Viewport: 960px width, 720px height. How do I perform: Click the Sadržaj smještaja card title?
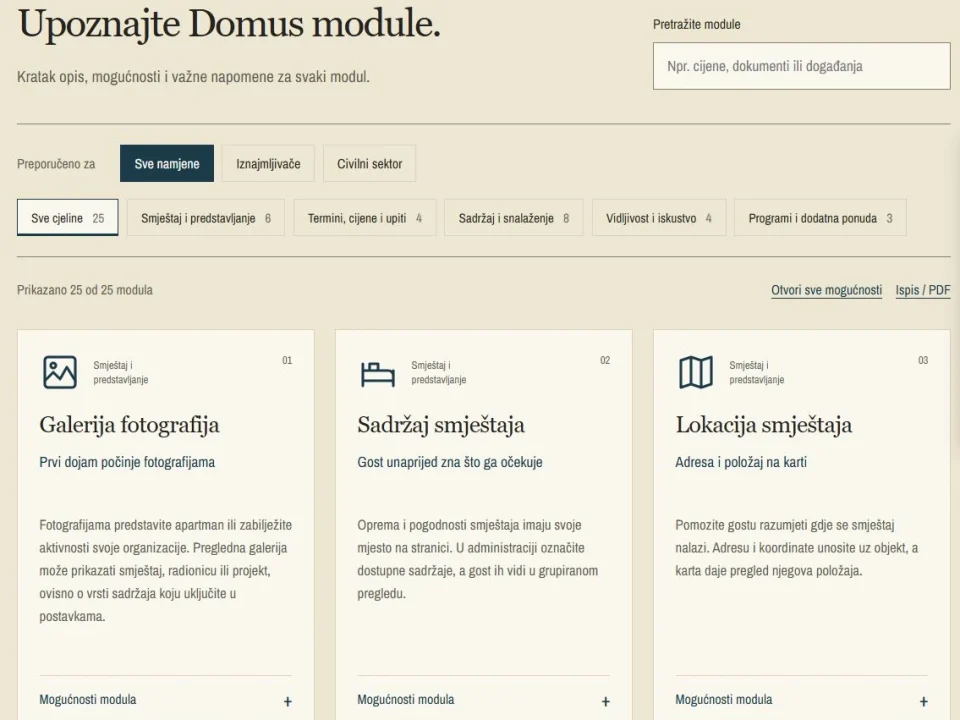click(x=441, y=425)
